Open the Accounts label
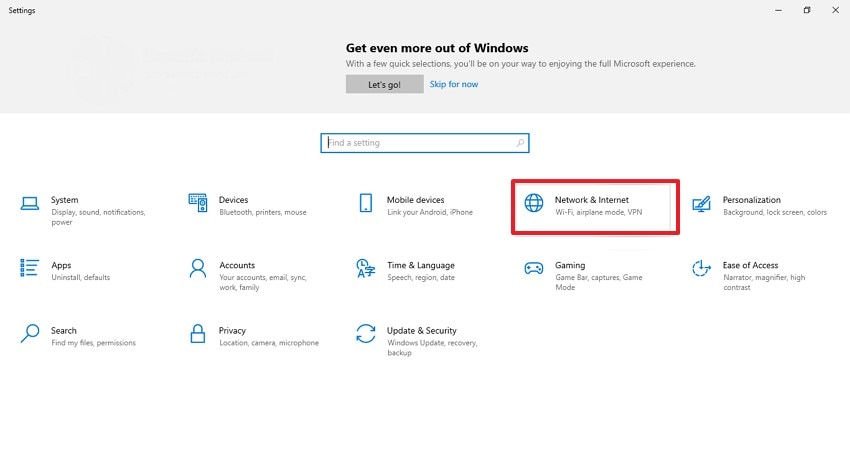This screenshot has width=850, height=453. click(237, 266)
